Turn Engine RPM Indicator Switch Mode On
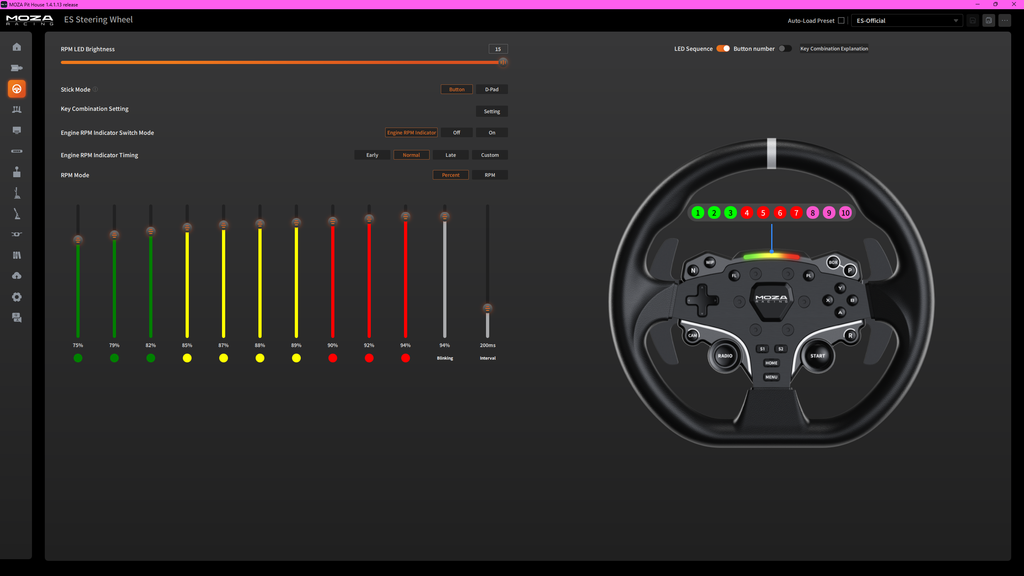Image resolution: width=1024 pixels, height=576 pixels. pyautogui.click(x=492, y=133)
